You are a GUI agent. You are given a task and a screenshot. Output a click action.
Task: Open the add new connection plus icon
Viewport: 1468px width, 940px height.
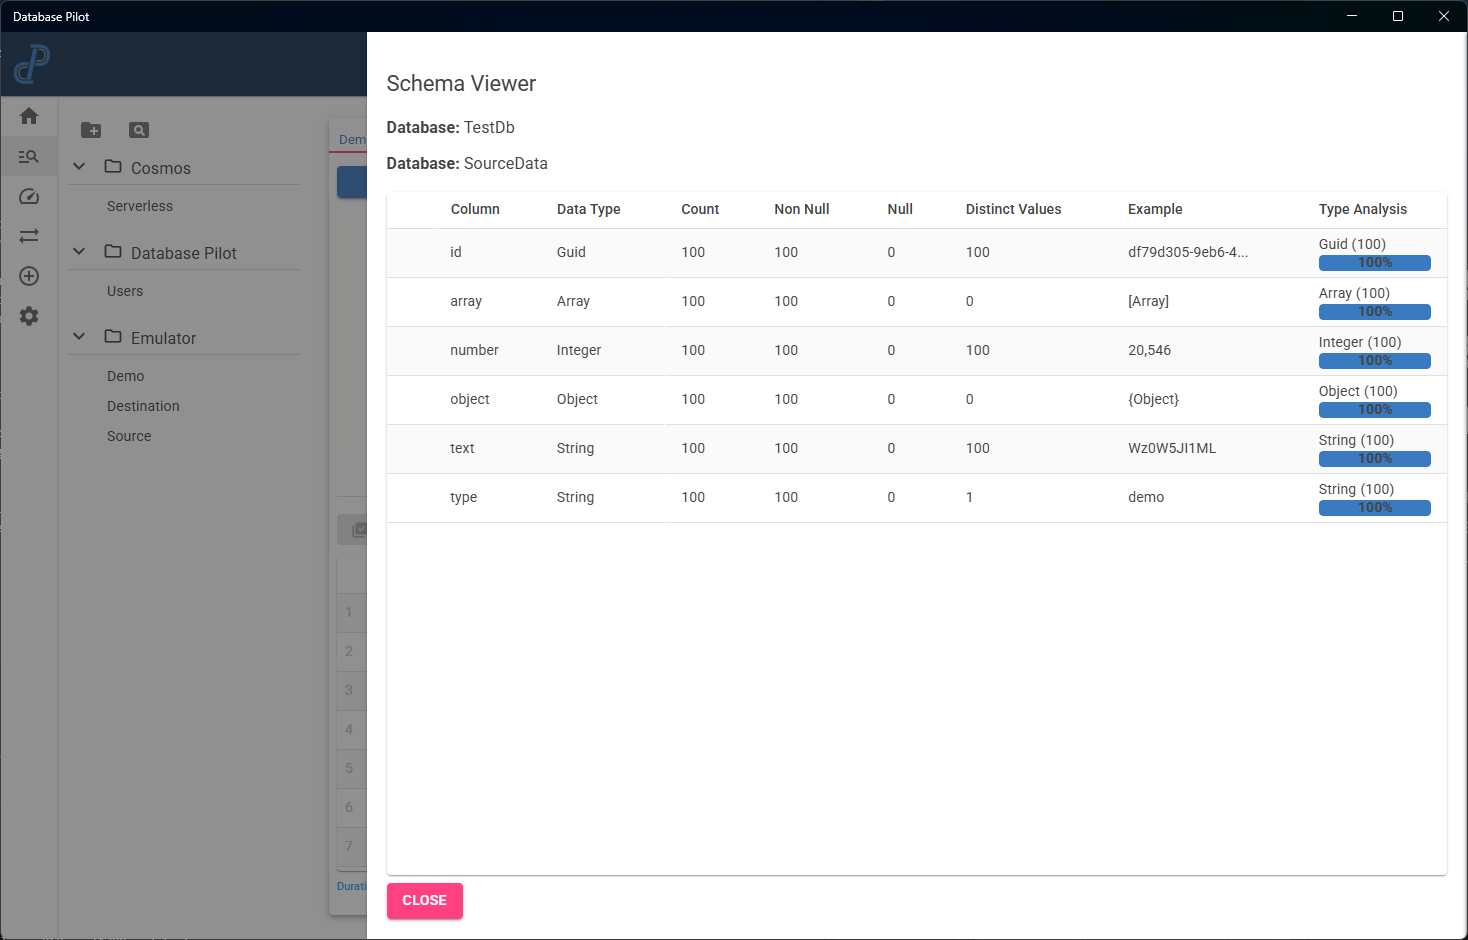(x=28, y=276)
